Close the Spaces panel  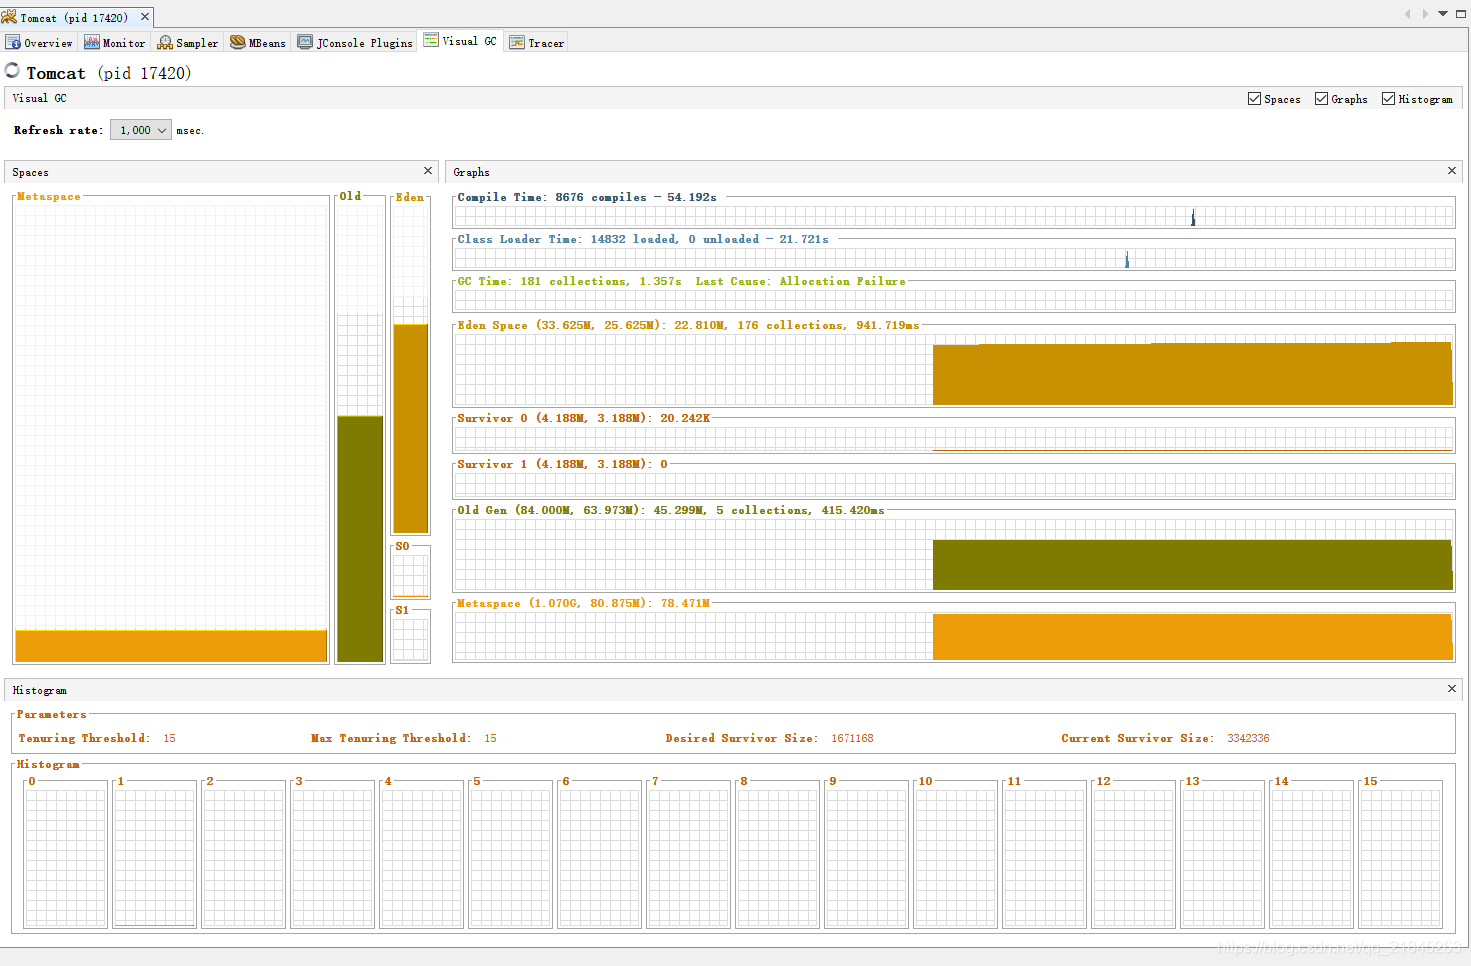(x=428, y=171)
